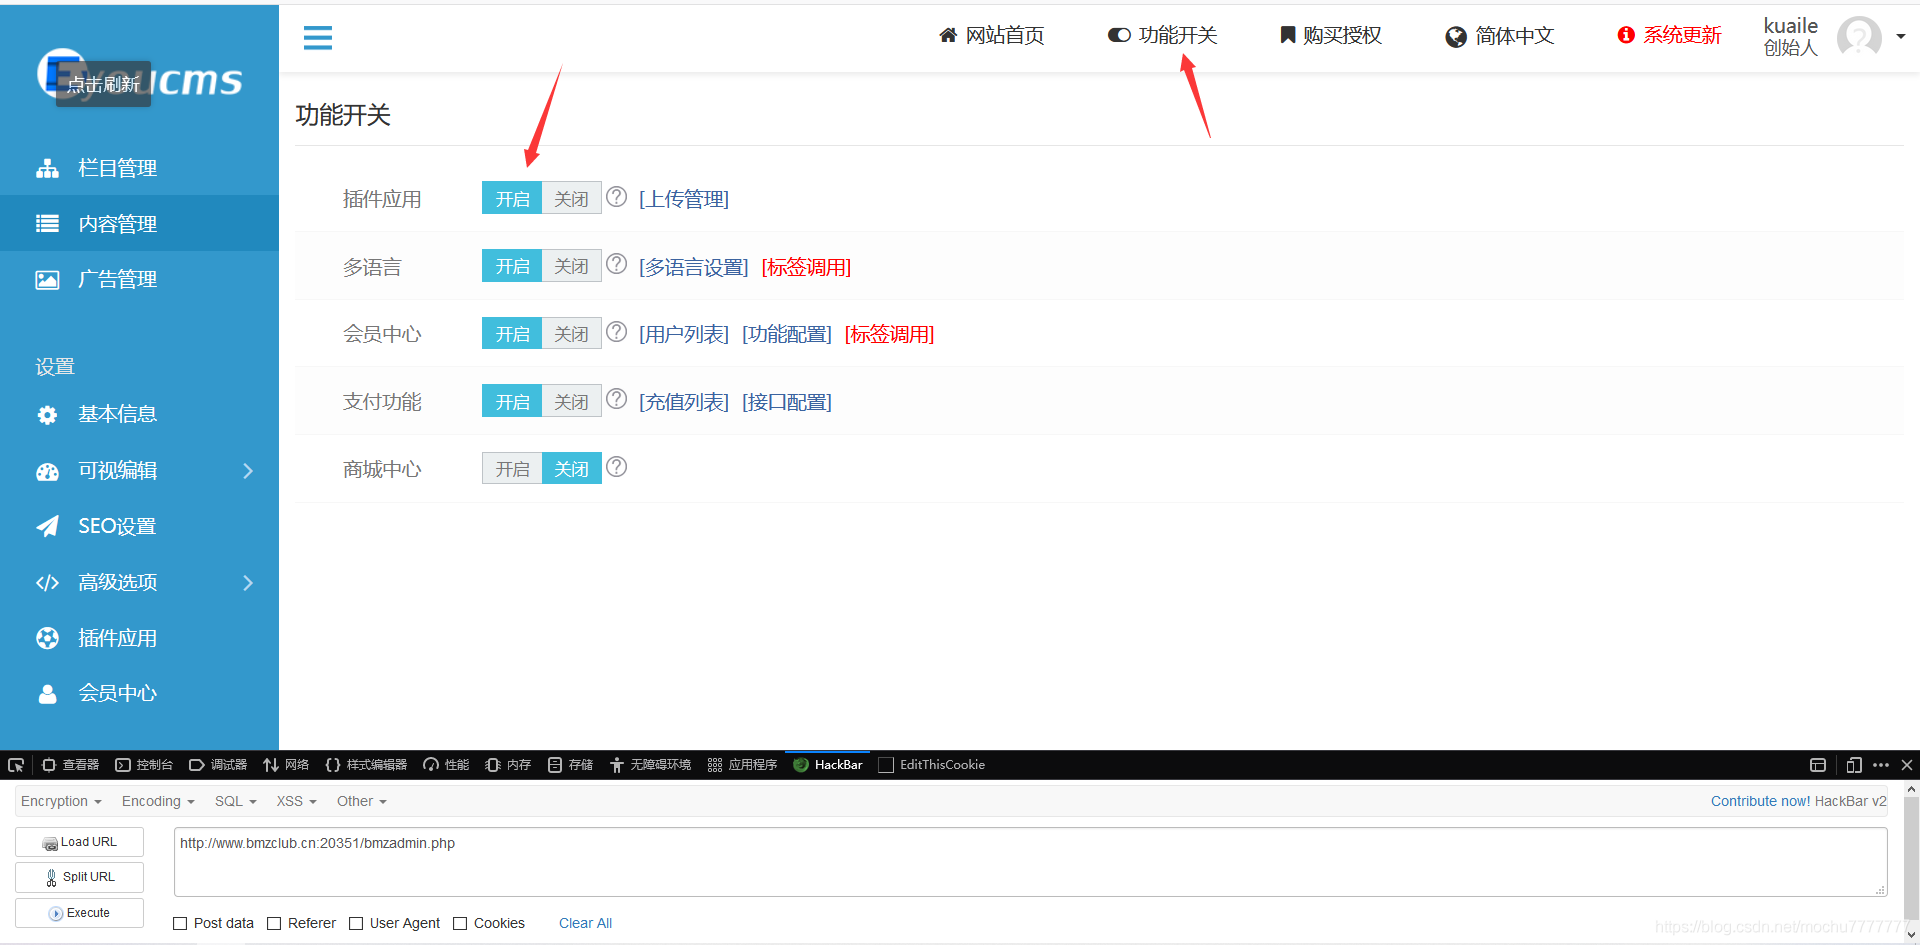The height and width of the screenshot is (945, 1920).
Task: Click 基本信息 gear icon
Action: [x=47, y=415]
